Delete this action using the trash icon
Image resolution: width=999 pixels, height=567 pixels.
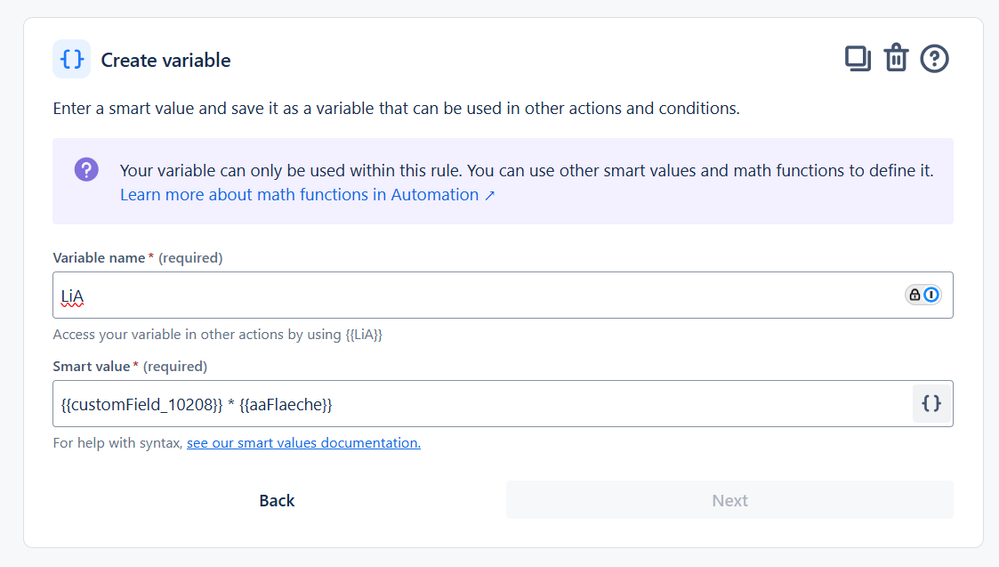click(x=896, y=59)
